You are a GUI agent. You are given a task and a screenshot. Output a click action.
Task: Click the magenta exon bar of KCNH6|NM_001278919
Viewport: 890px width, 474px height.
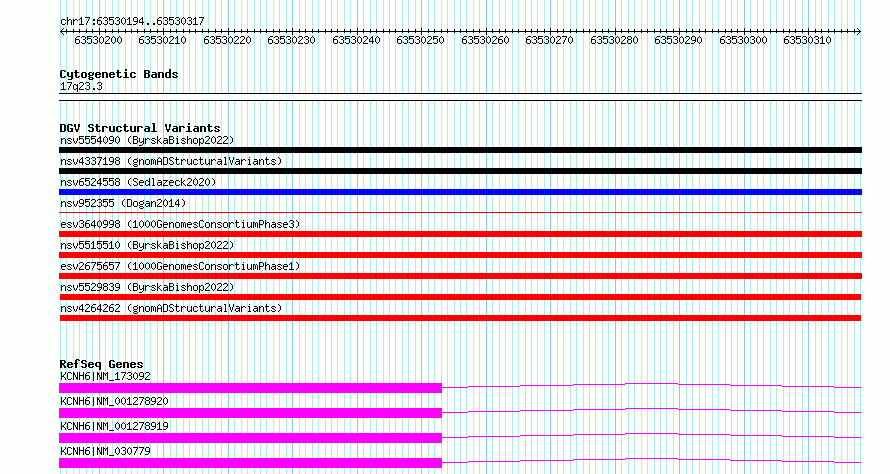pyautogui.click(x=250, y=438)
